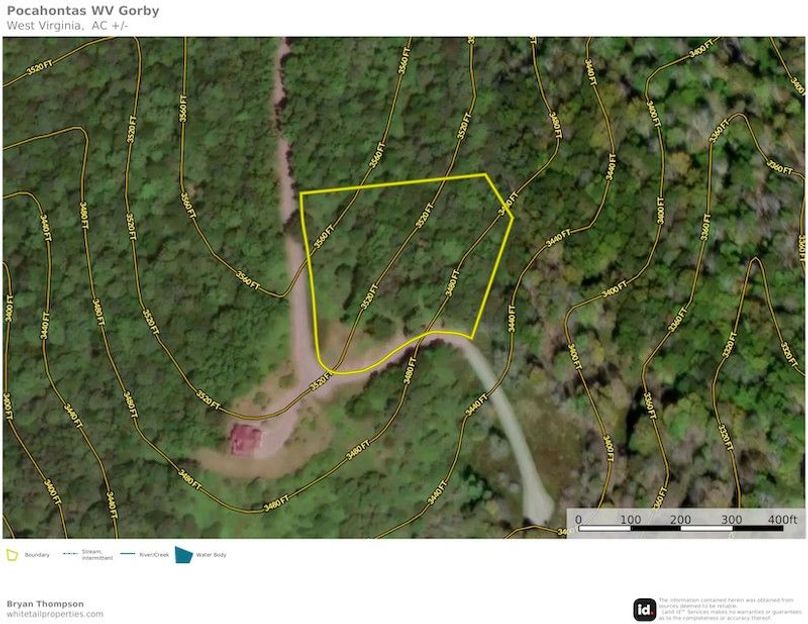Click the Pocahontas WV Gorby map title
This screenshot has width=808, height=624.
(x=82, y=11)
